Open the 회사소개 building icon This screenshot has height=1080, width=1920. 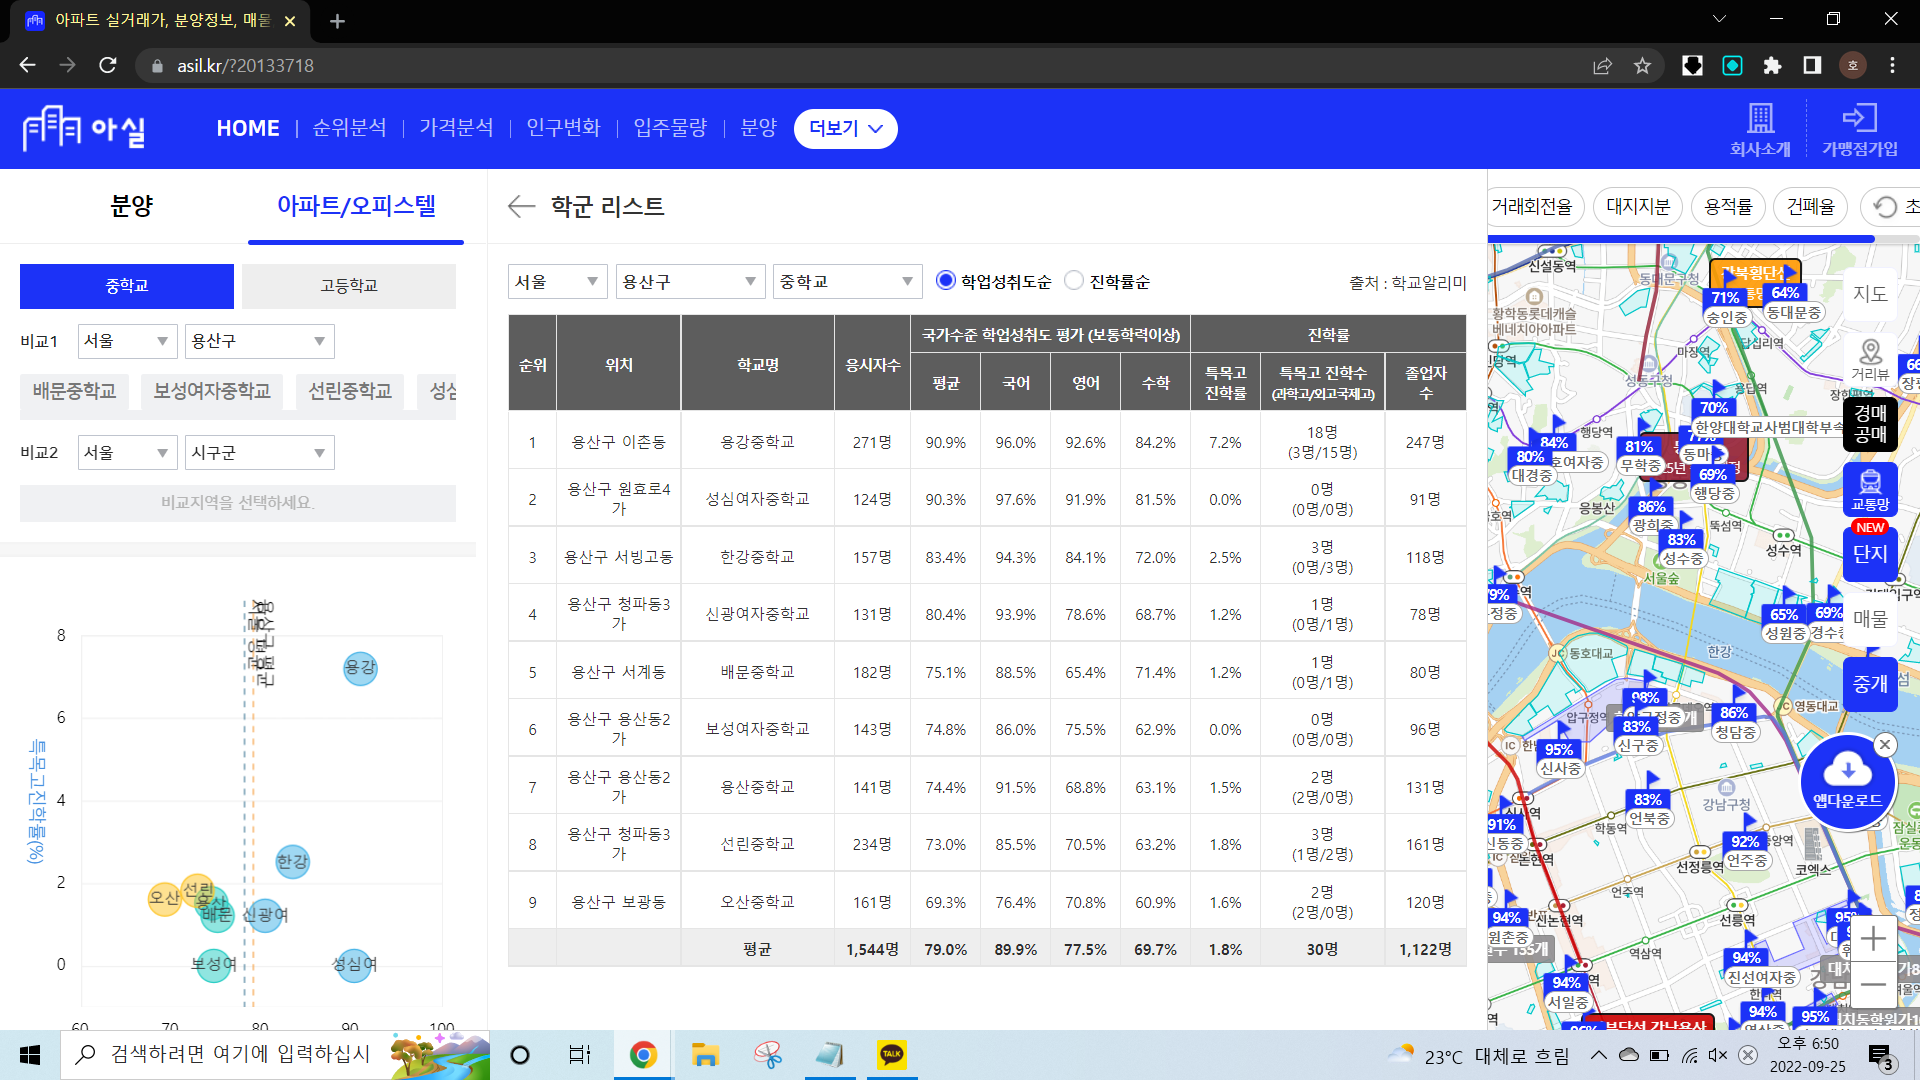click(1760, 119)
